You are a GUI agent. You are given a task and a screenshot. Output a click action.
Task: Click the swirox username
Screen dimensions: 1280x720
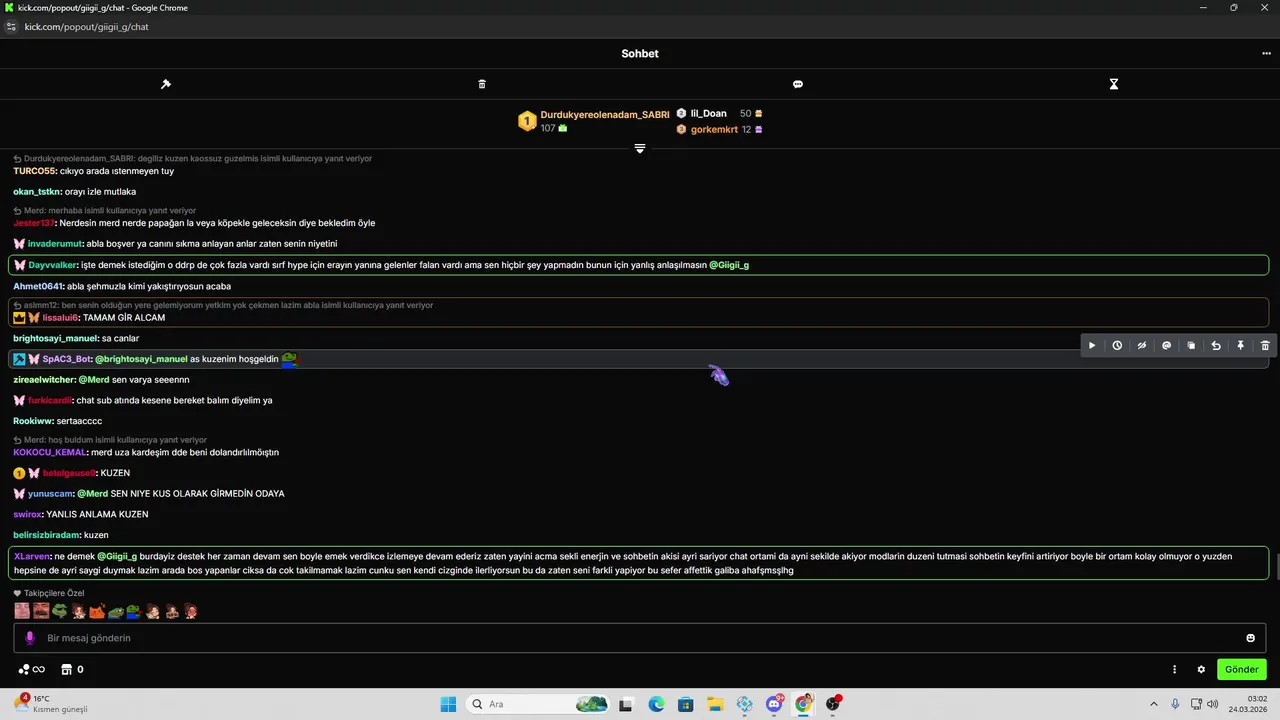[28, 514]
